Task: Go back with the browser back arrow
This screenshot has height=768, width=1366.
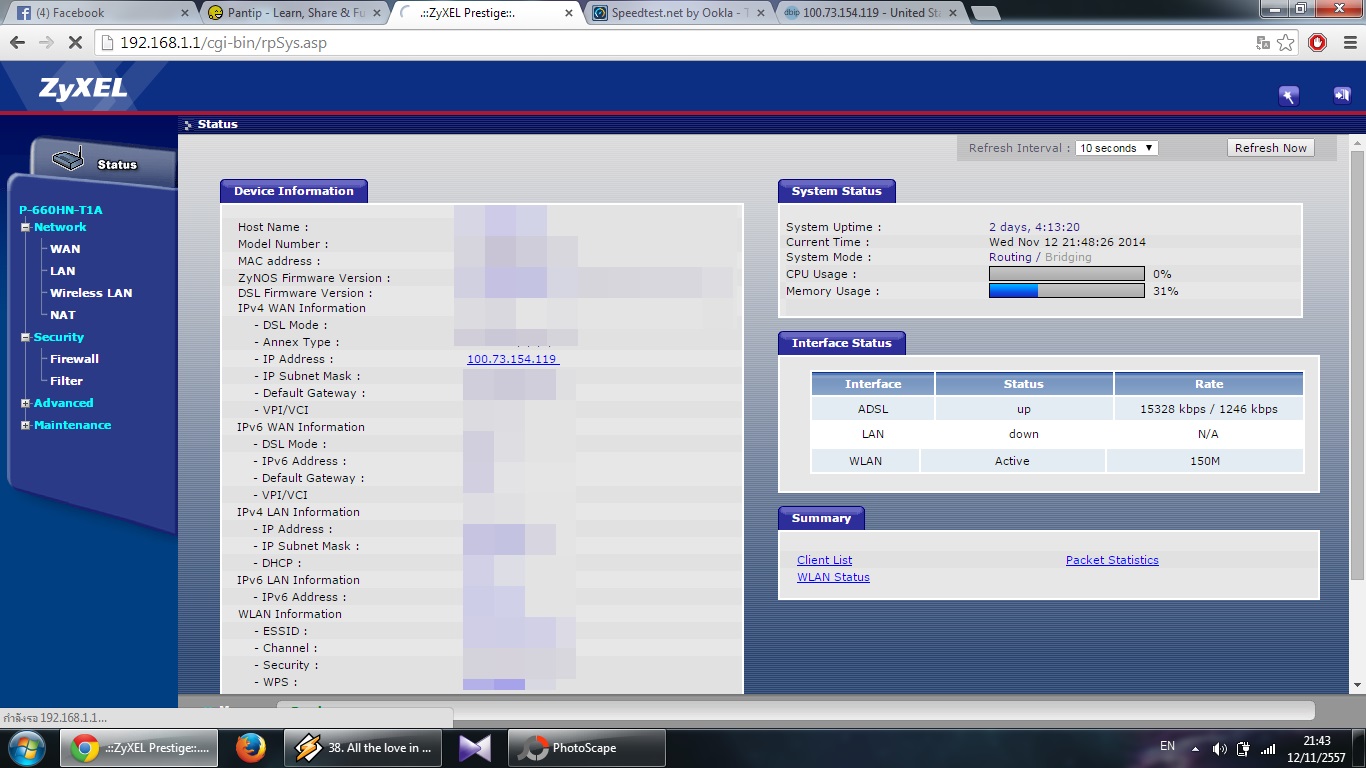Action: [x=18, y=43]
